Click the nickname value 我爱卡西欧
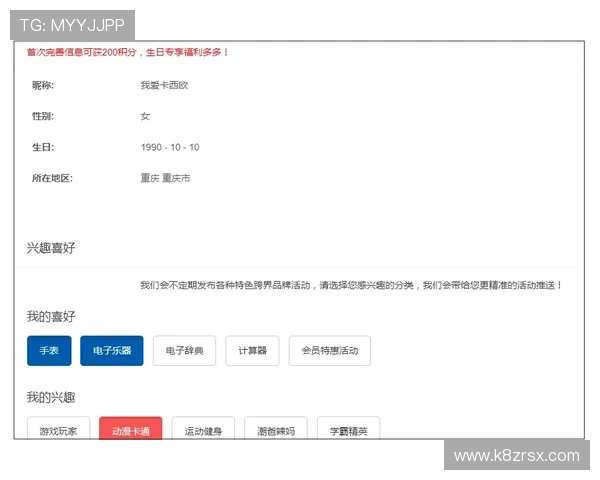The width and height of the screenshot is (600, 480). pos(164,85)
